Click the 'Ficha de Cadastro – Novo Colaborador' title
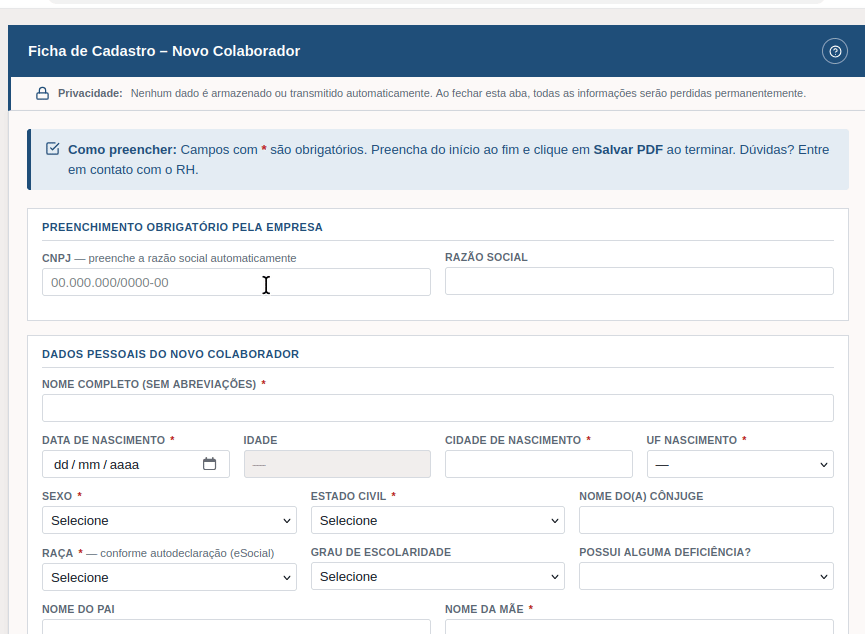 coord(164,51)
